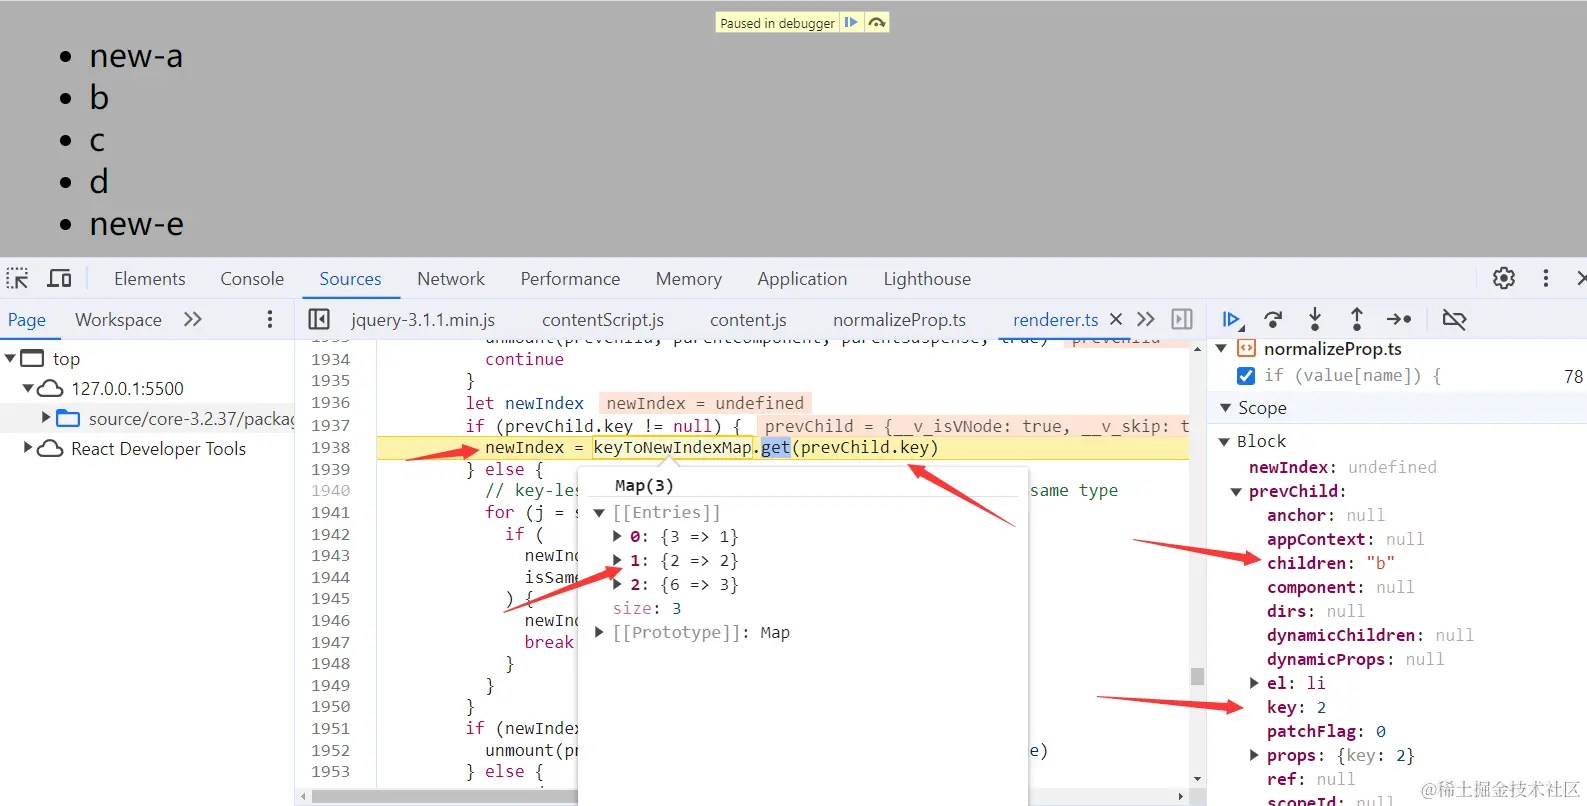Select the Sources tab

350,279
